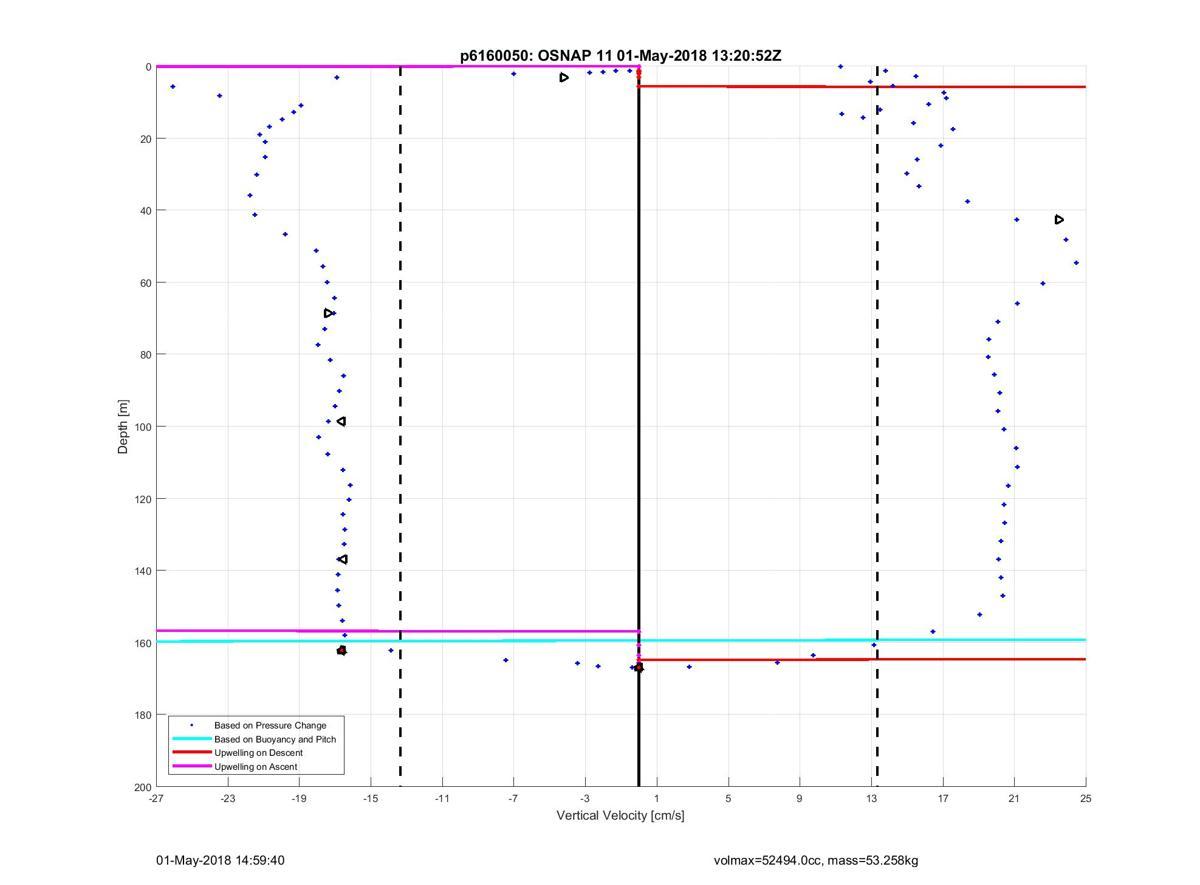Click the magenta line swatch in legend
1200x885 pixels.
(x=191, y=767)
